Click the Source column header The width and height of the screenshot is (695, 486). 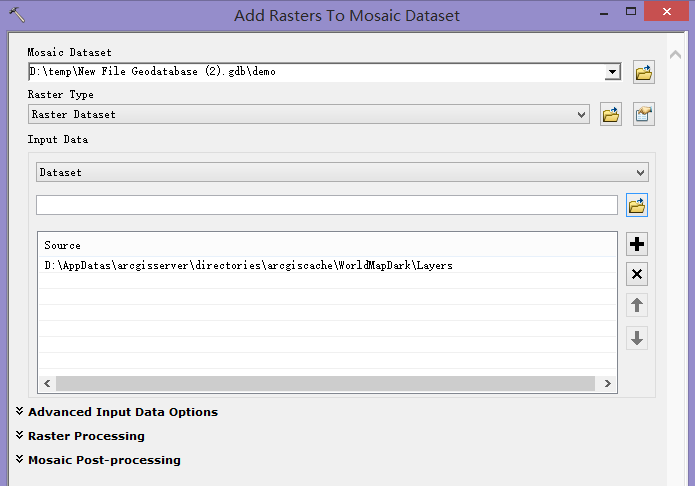327,245
